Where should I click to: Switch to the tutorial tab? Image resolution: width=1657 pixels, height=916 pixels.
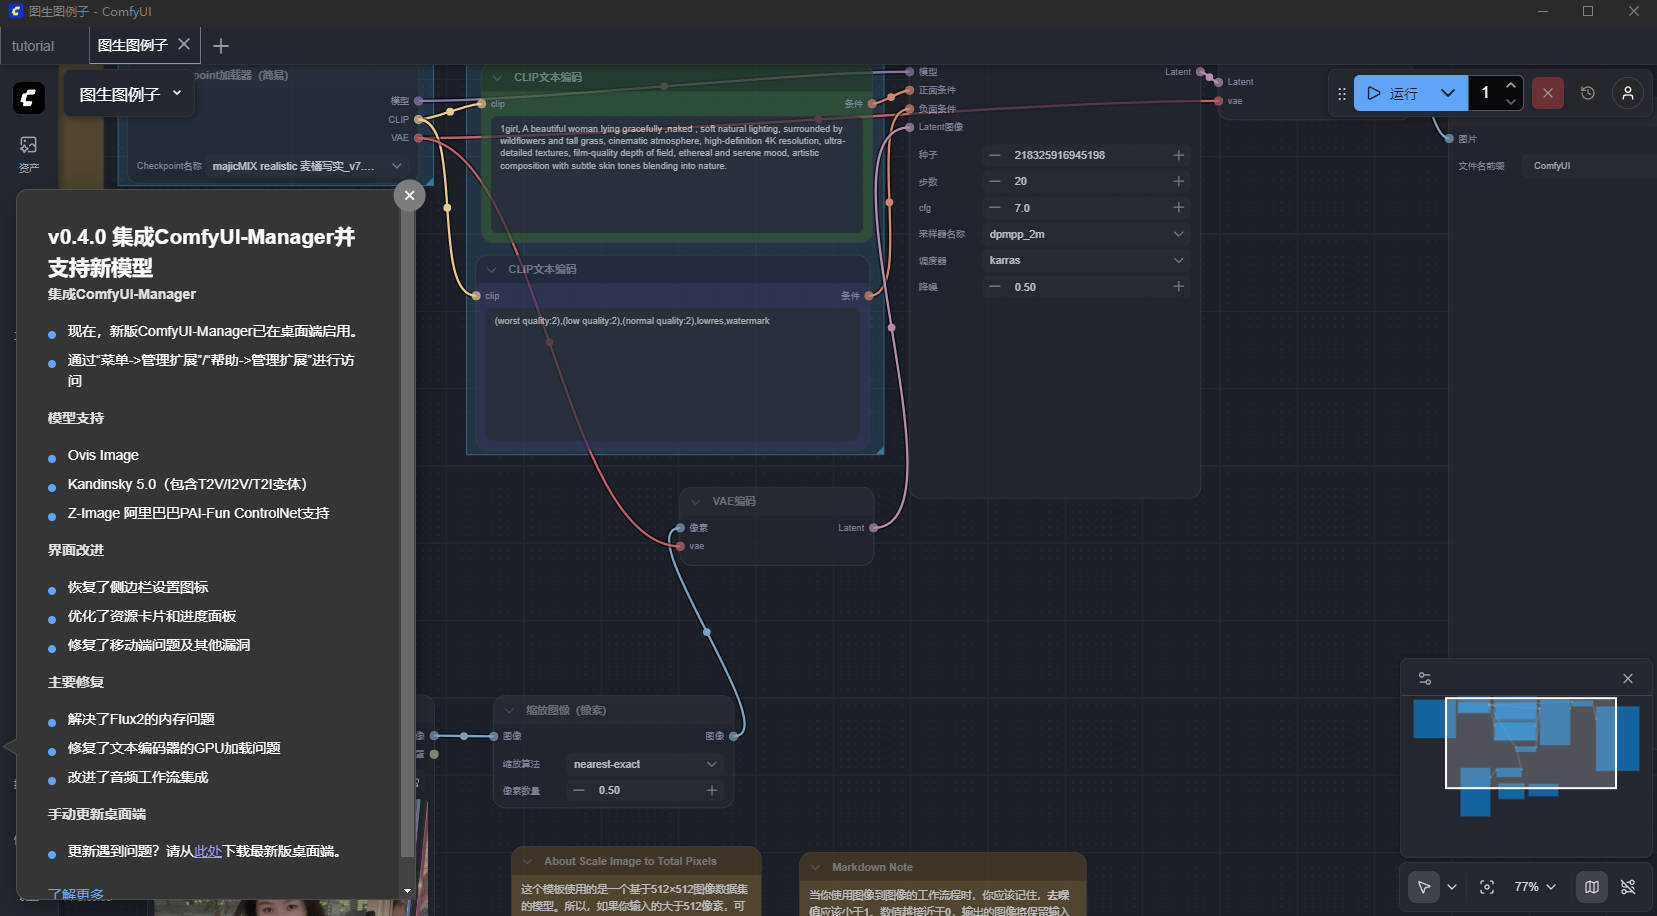coord(33,46)
